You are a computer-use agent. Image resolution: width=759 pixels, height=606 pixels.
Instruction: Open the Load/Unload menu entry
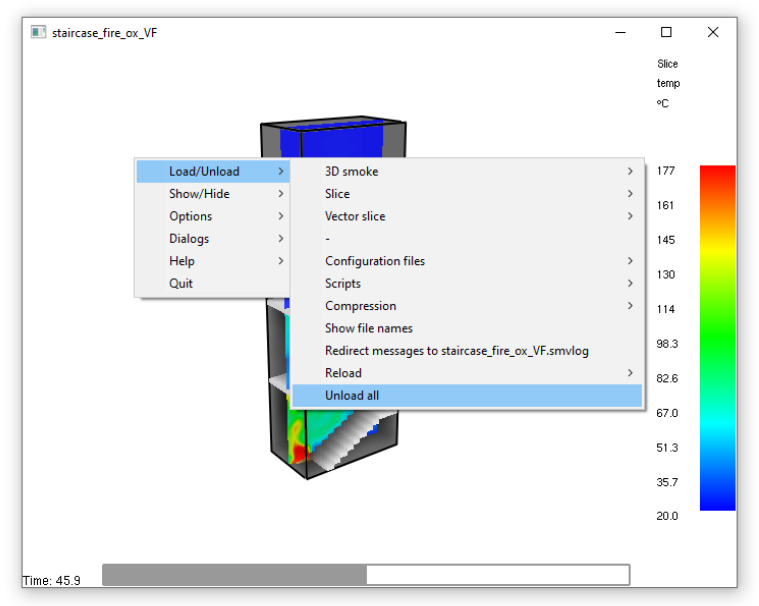coord(213,171)
